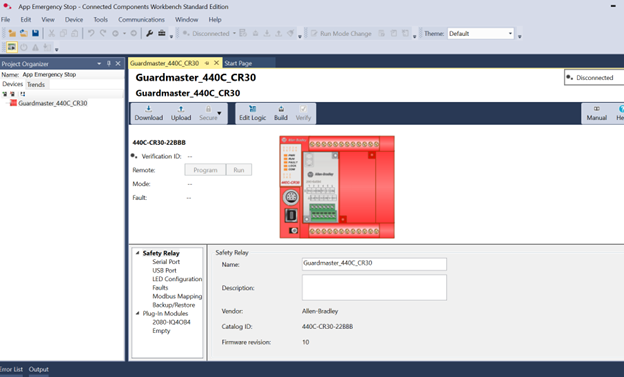
Task: Open the Device menu
Action: 74,20
